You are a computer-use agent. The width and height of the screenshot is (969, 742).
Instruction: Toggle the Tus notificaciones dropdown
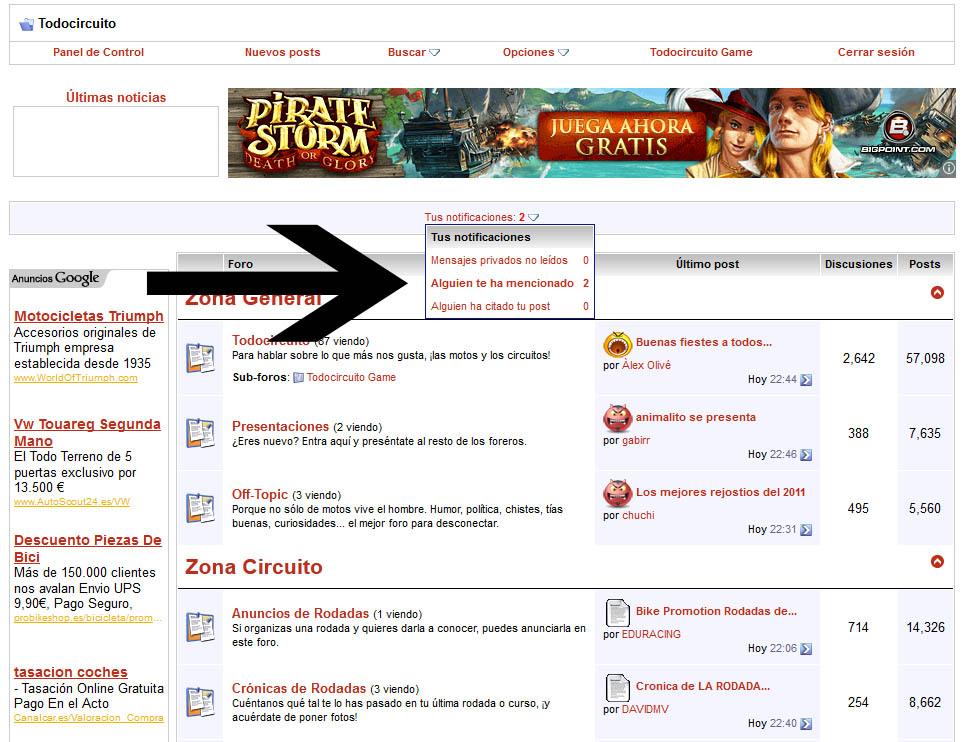click(x=481, y=217)
